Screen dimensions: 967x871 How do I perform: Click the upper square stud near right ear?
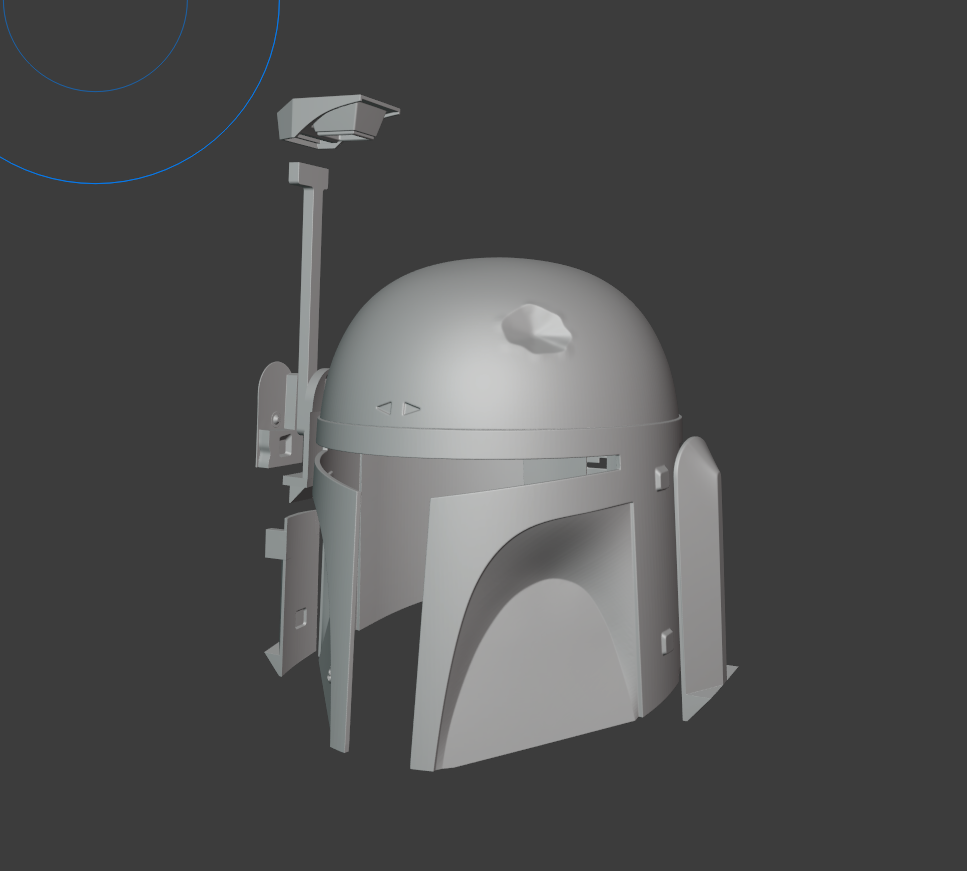pos(661,477)
